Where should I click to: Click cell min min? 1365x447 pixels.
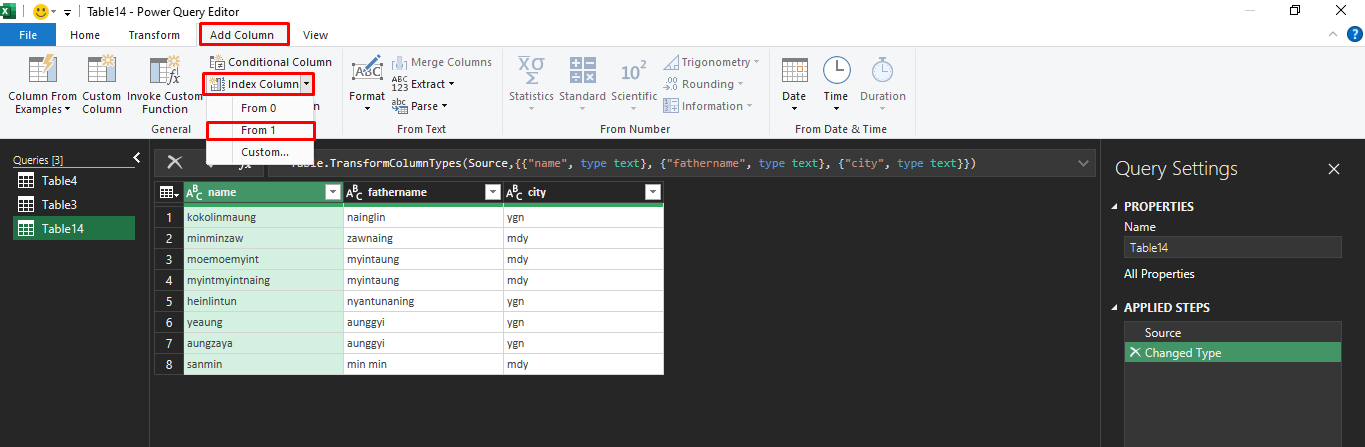click(x=423, y=364)
